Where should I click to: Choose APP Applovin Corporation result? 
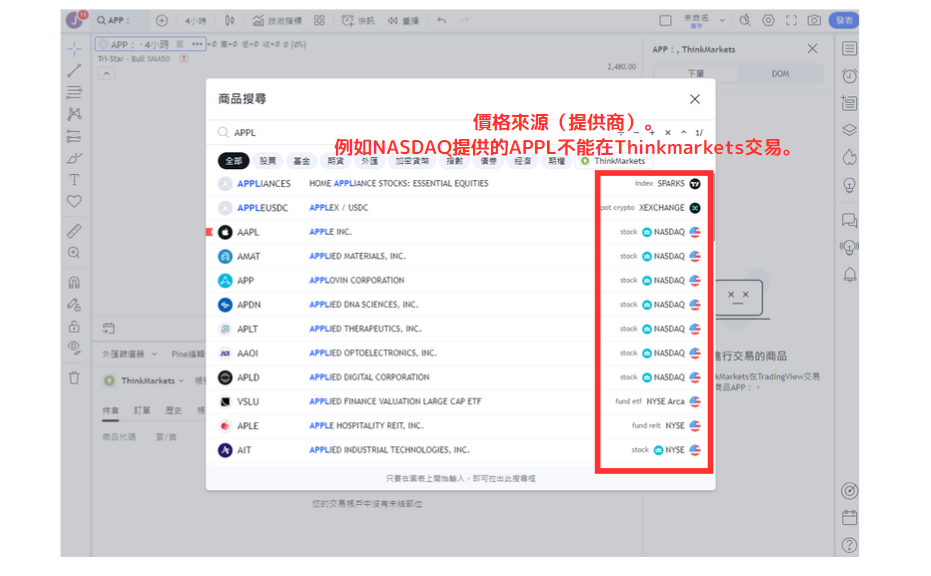point(460,280)
